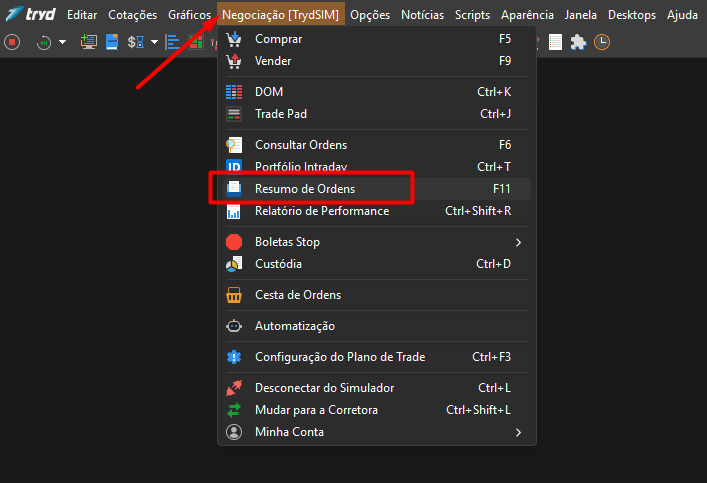Click Desconectar do Simulador

coord(376,388)
